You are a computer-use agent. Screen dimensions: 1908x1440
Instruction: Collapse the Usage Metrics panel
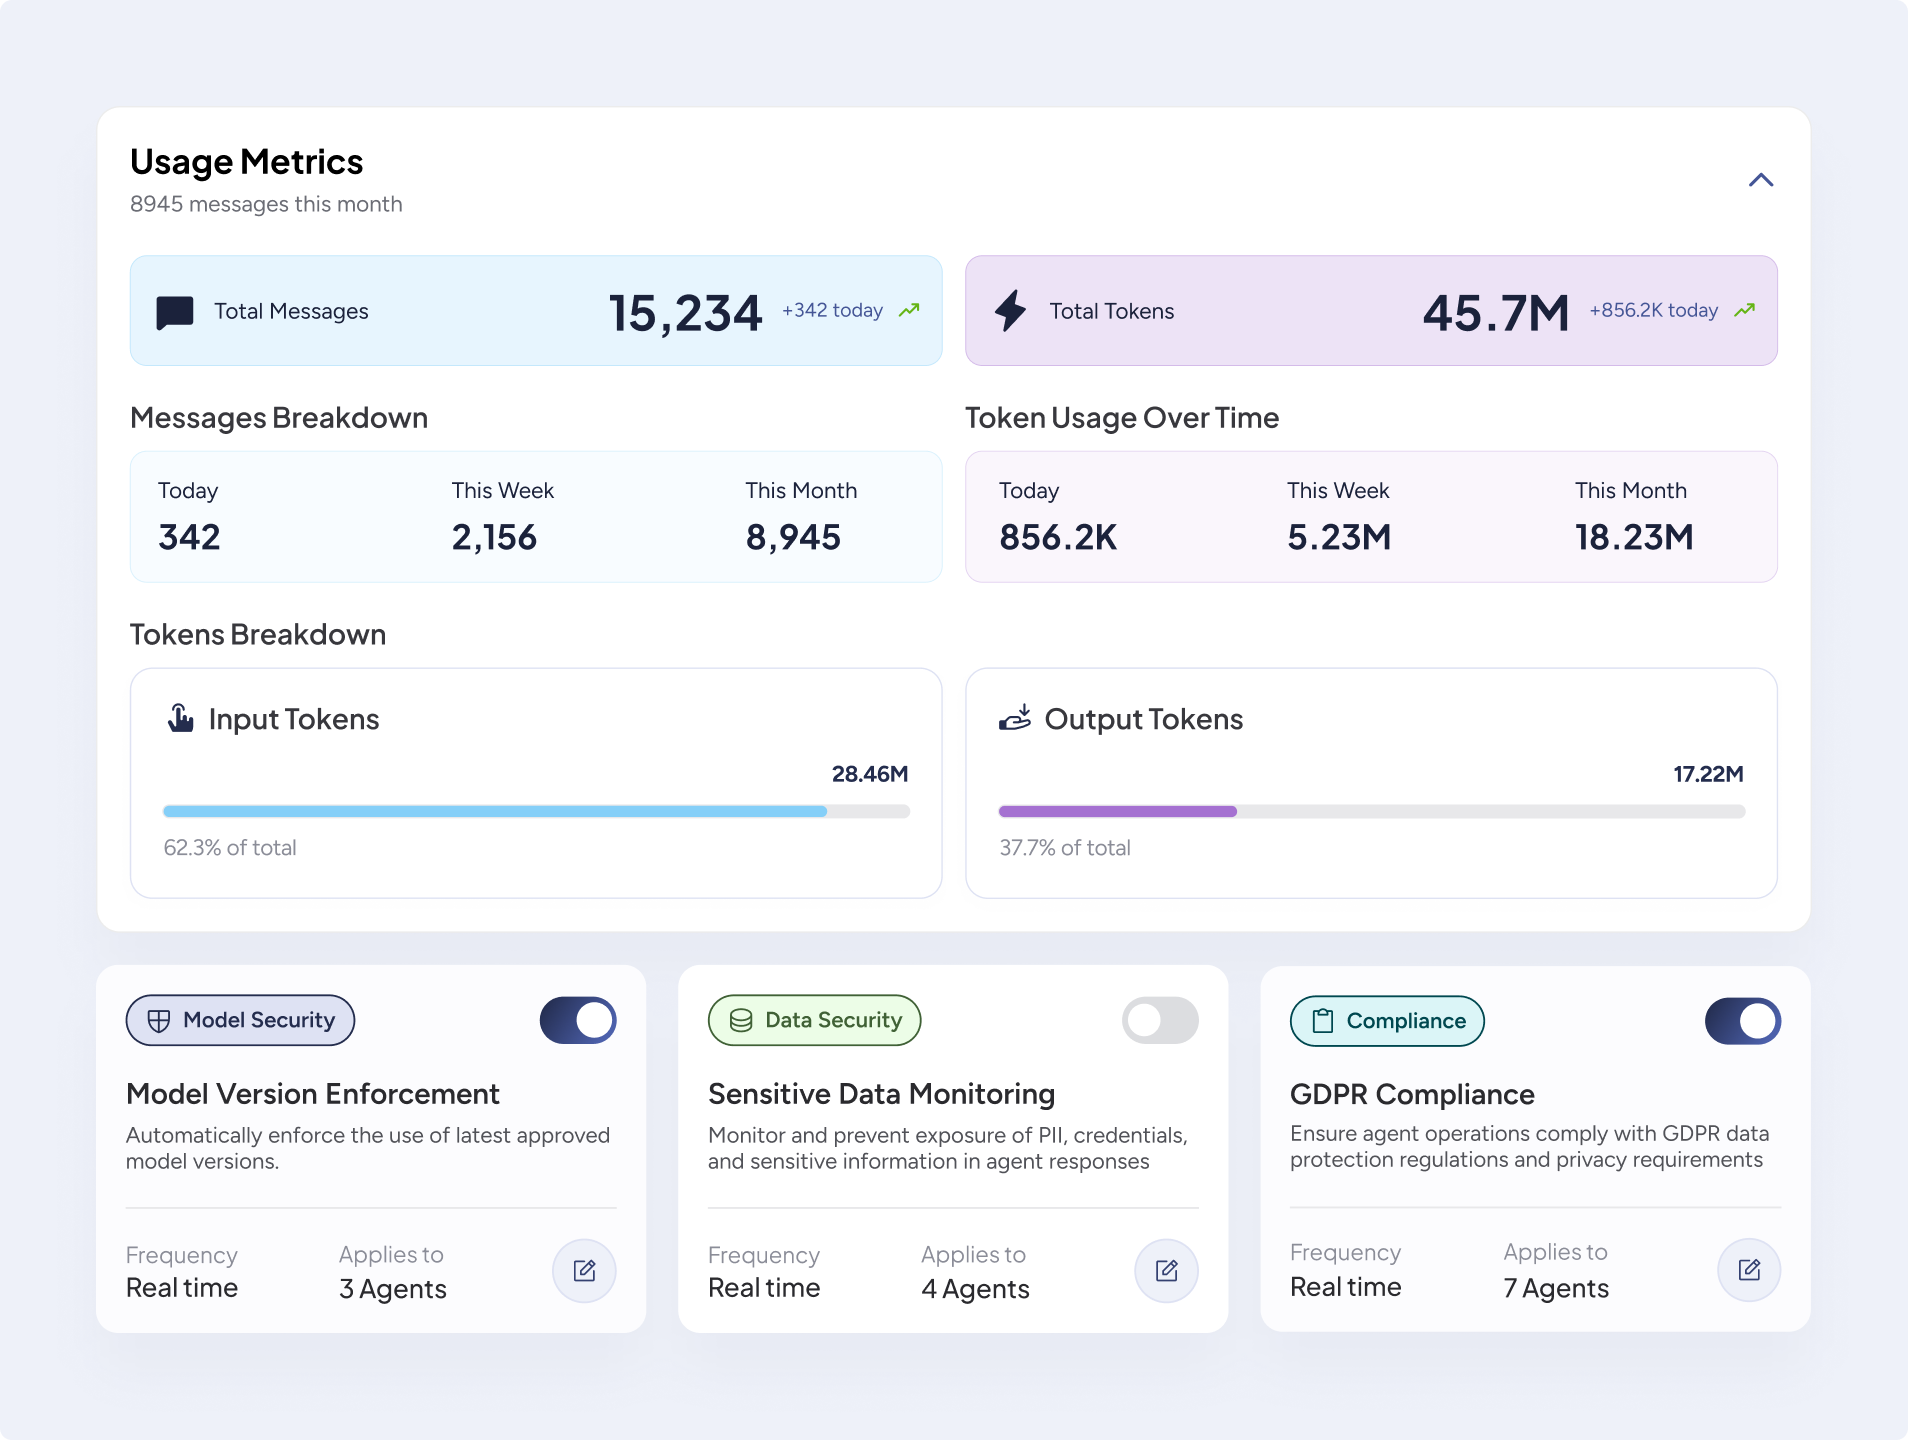coord(1760,180)
